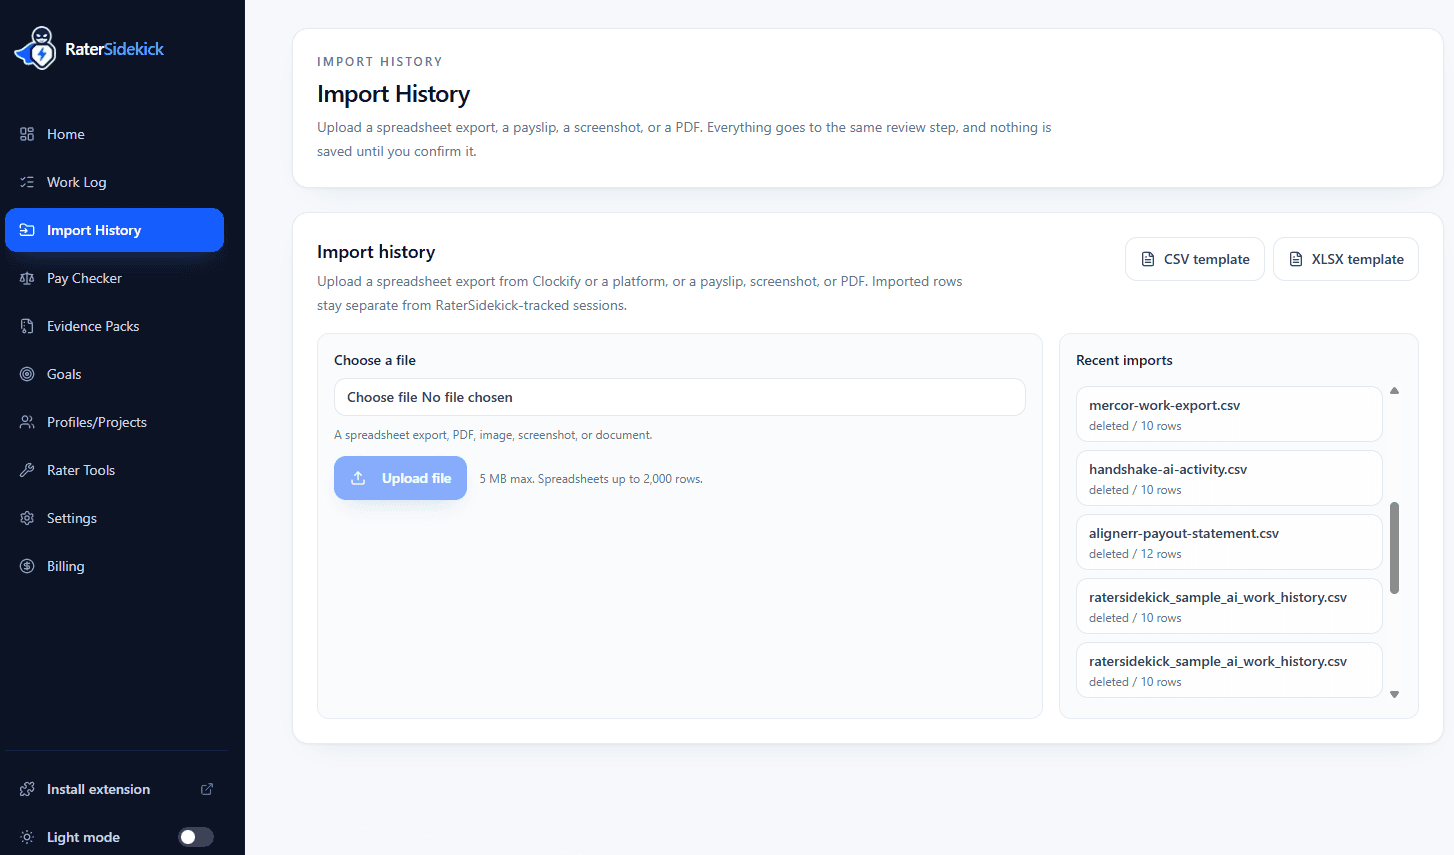
Task: Click the Upload file button
Action: [400, 478]
